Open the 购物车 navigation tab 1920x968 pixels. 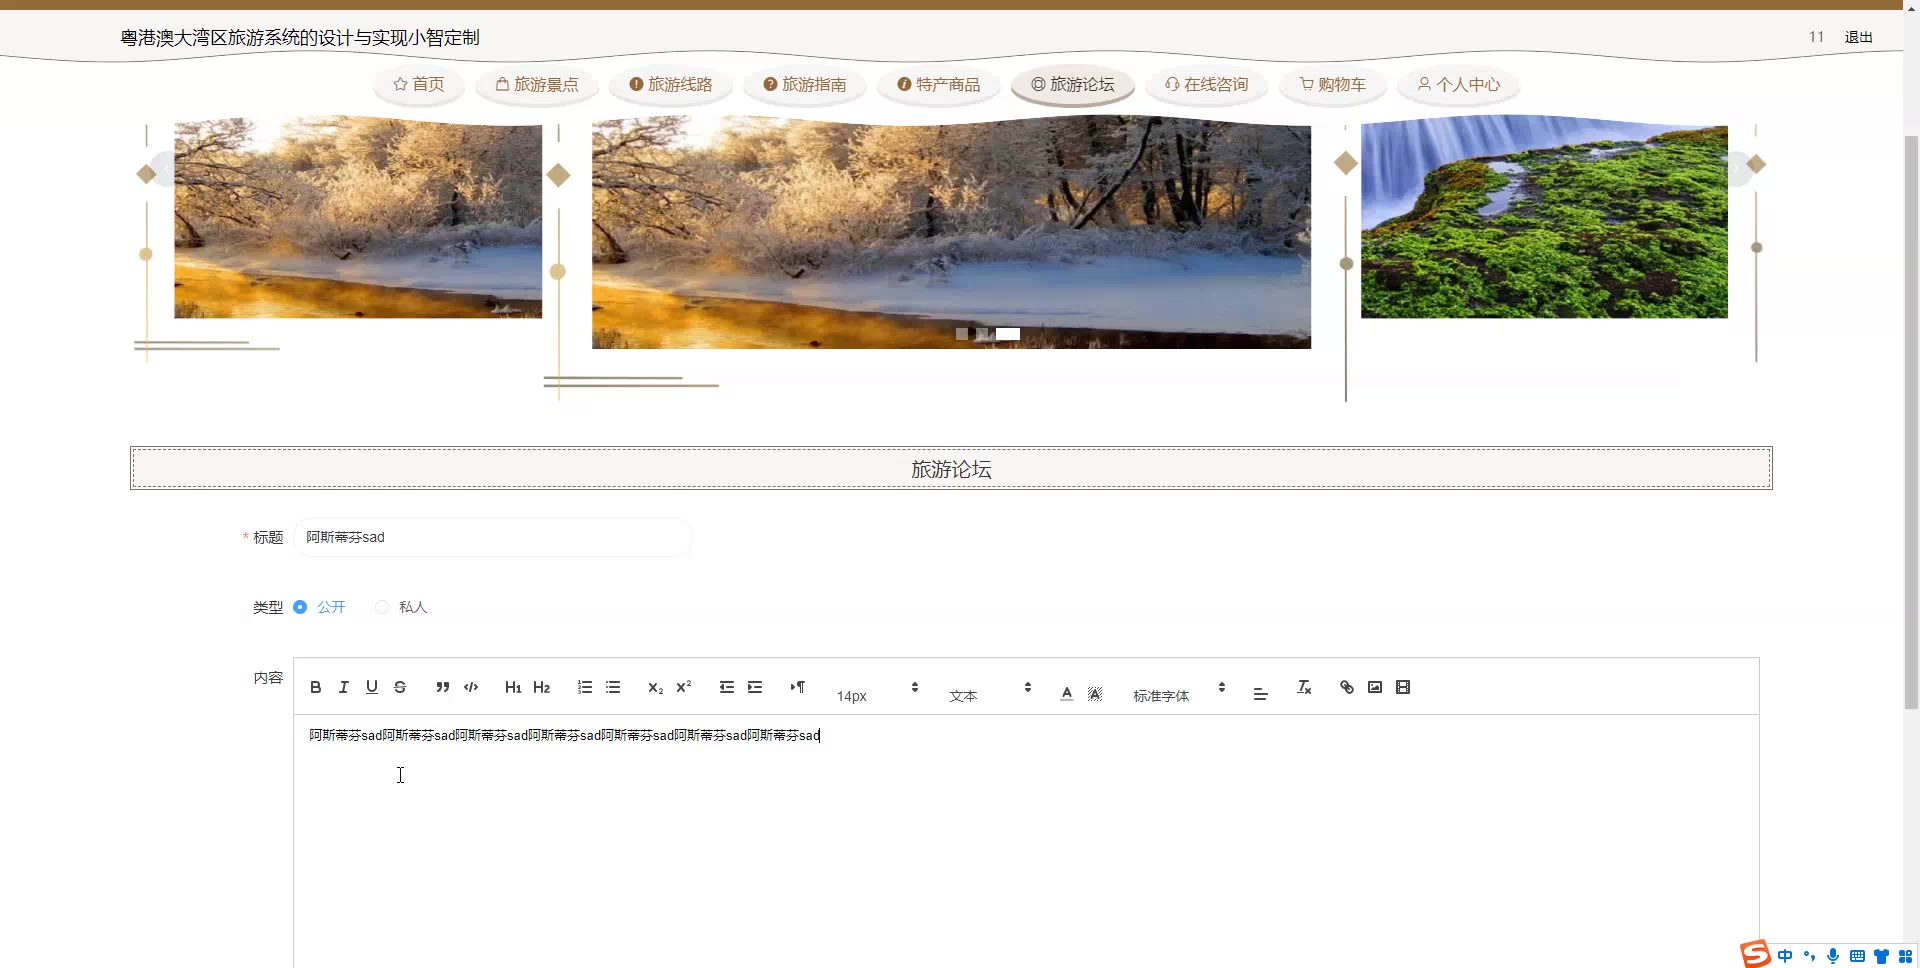[x=1332, y=85]
